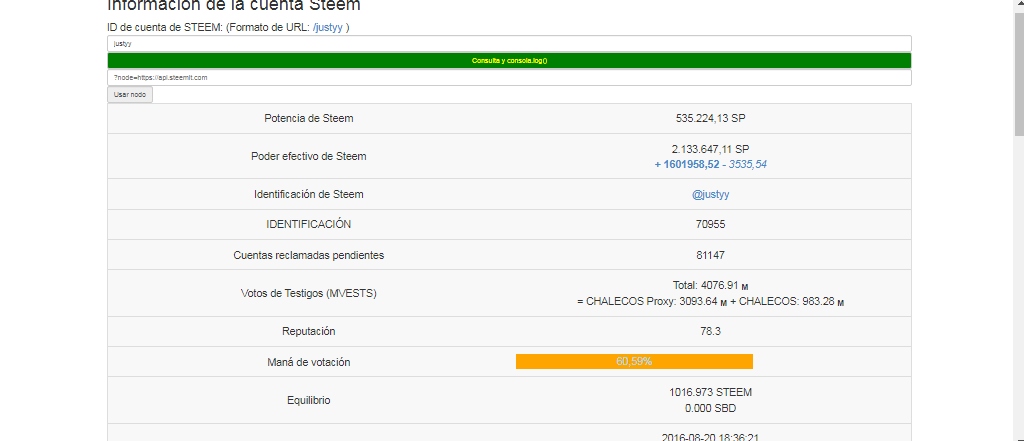Select the 0.000 SBD balance
Screen dimensions: 1024x441
coord(711,408)
